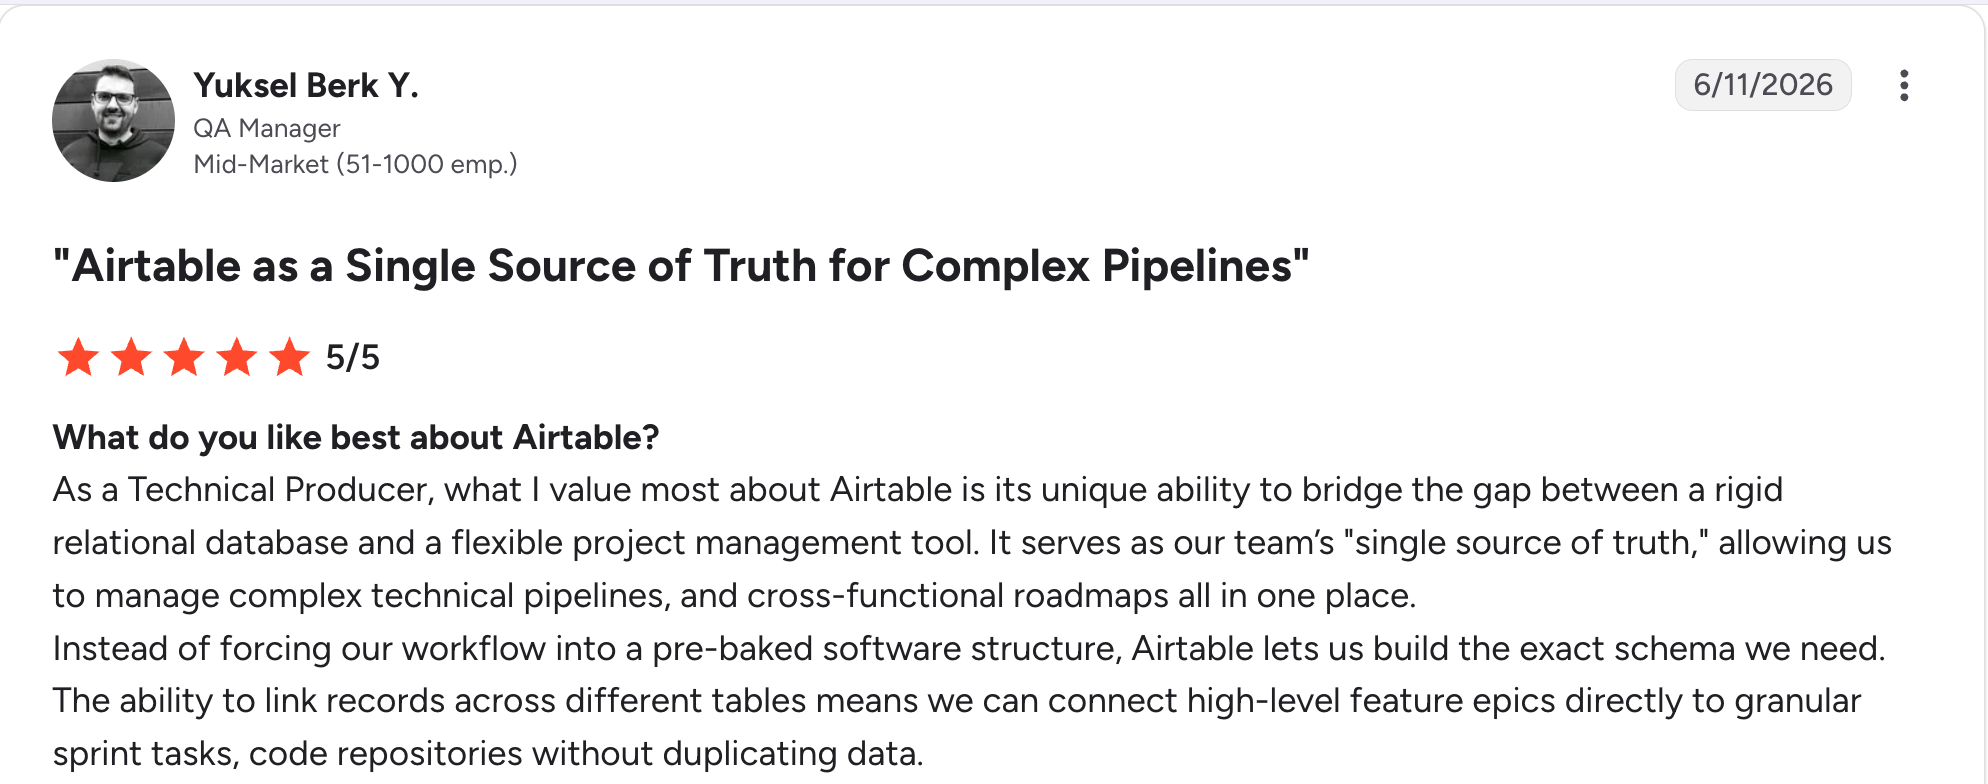Open the three-dot more options menu

(x=1904, y=85)
